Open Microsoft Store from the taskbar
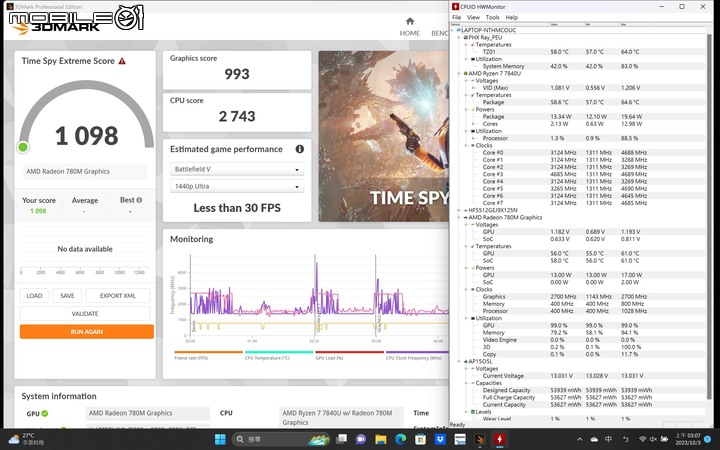 (x=420, y=439)
